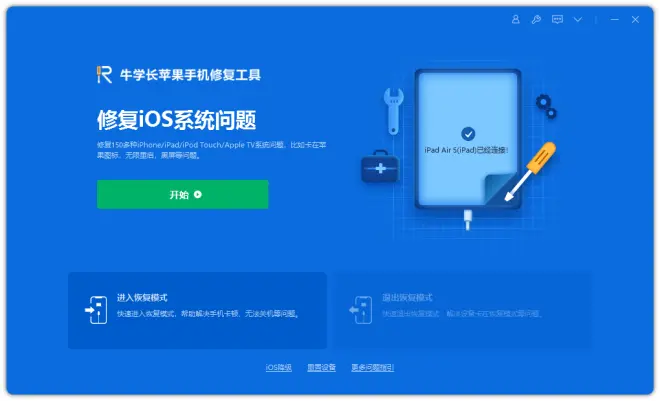This screenshot has height=401, width=660.
Task: Select the 进入恢复模式 card title
Action: 142,297
